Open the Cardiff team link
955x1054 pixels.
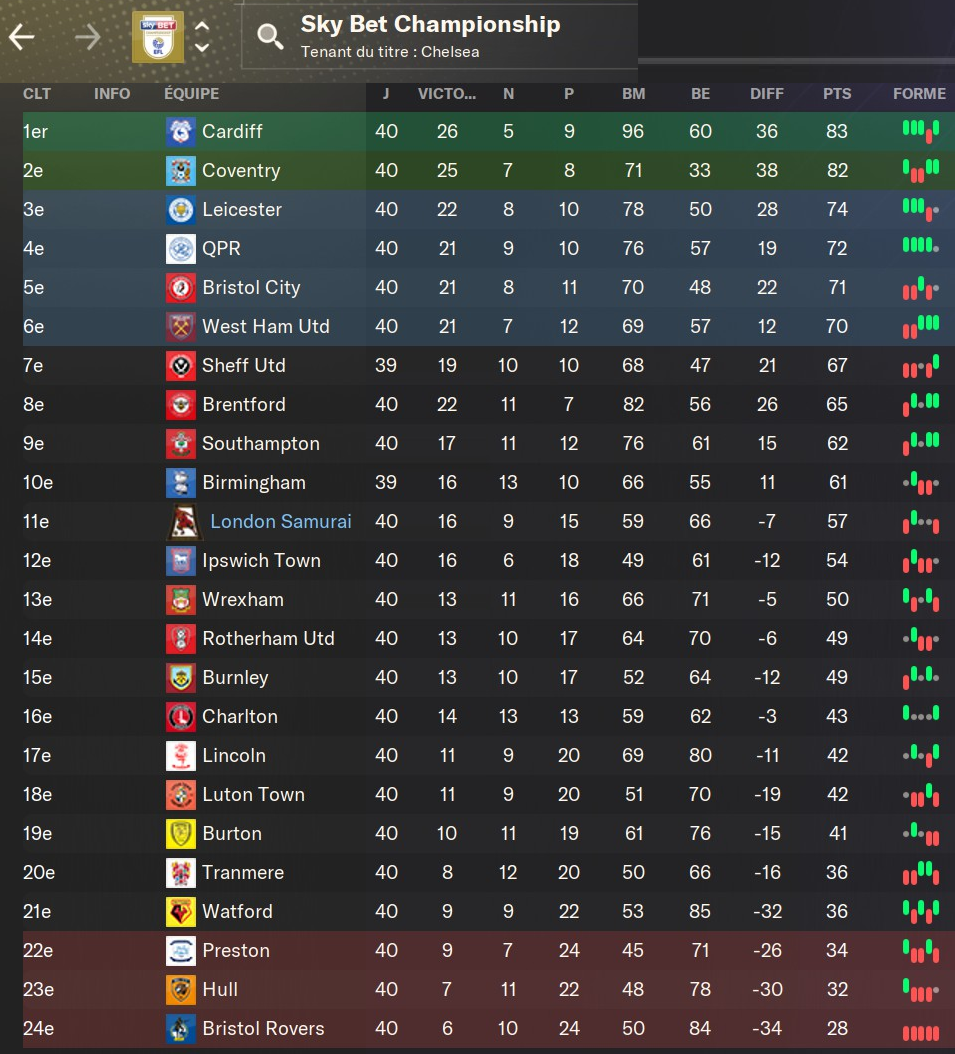(232, 131)
